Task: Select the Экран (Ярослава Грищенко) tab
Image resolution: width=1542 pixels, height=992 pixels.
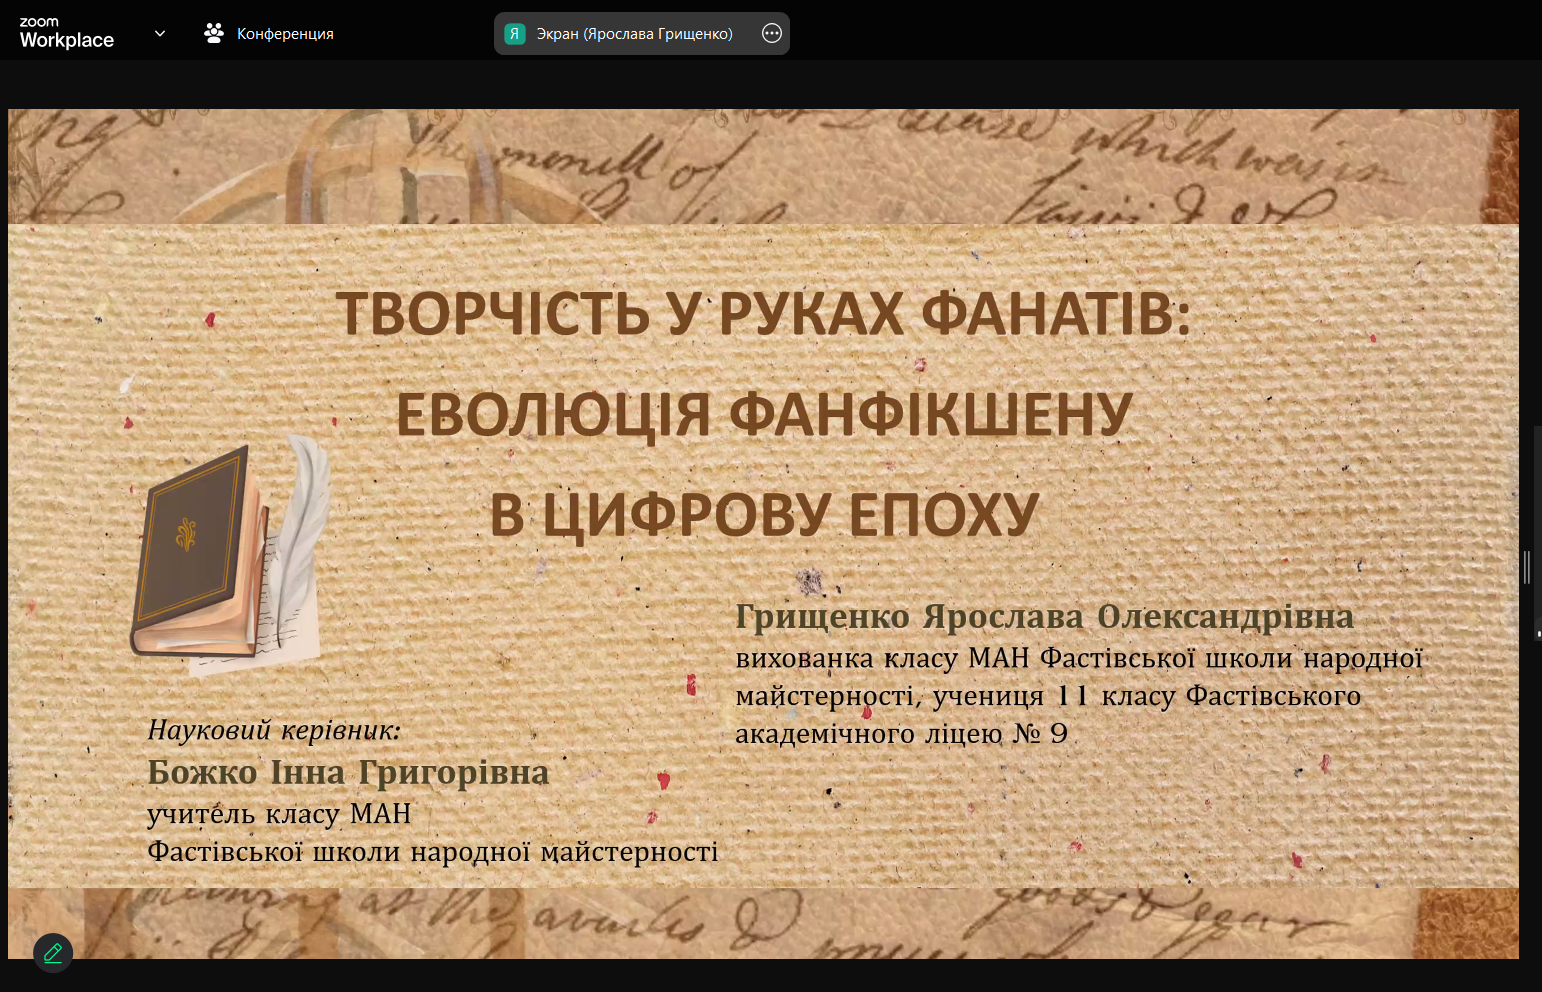Action: pos(634,34)
